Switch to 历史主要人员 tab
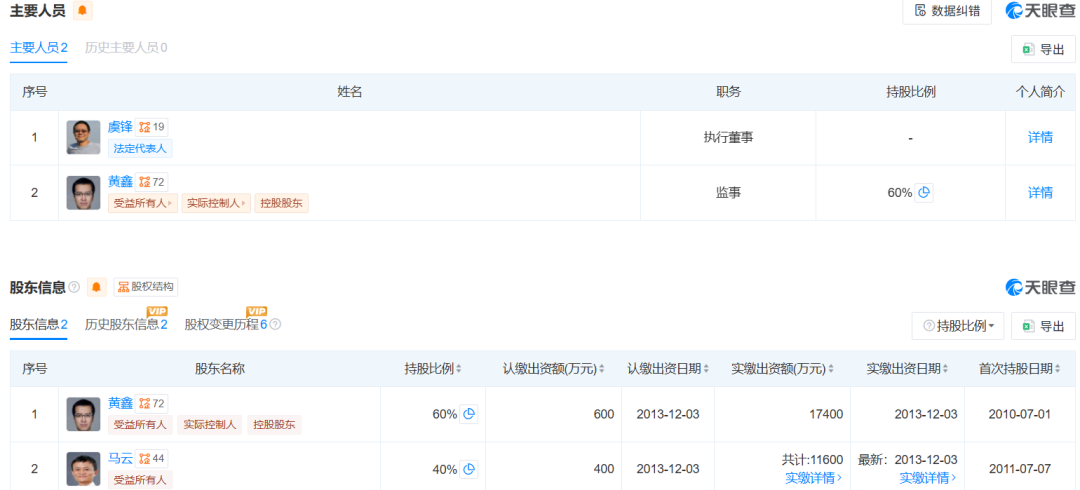This screenshot has height=490, width=1080. click(125, 47)
